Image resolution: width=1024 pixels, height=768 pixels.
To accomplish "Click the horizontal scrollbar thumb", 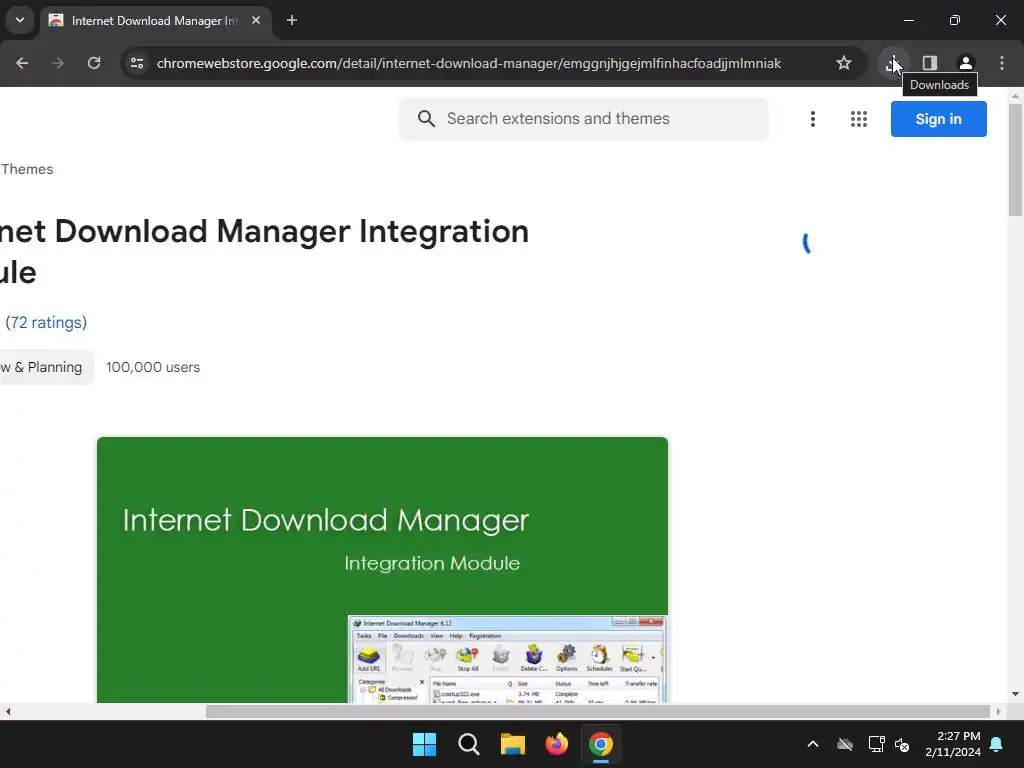I will (x=598, y=711).
